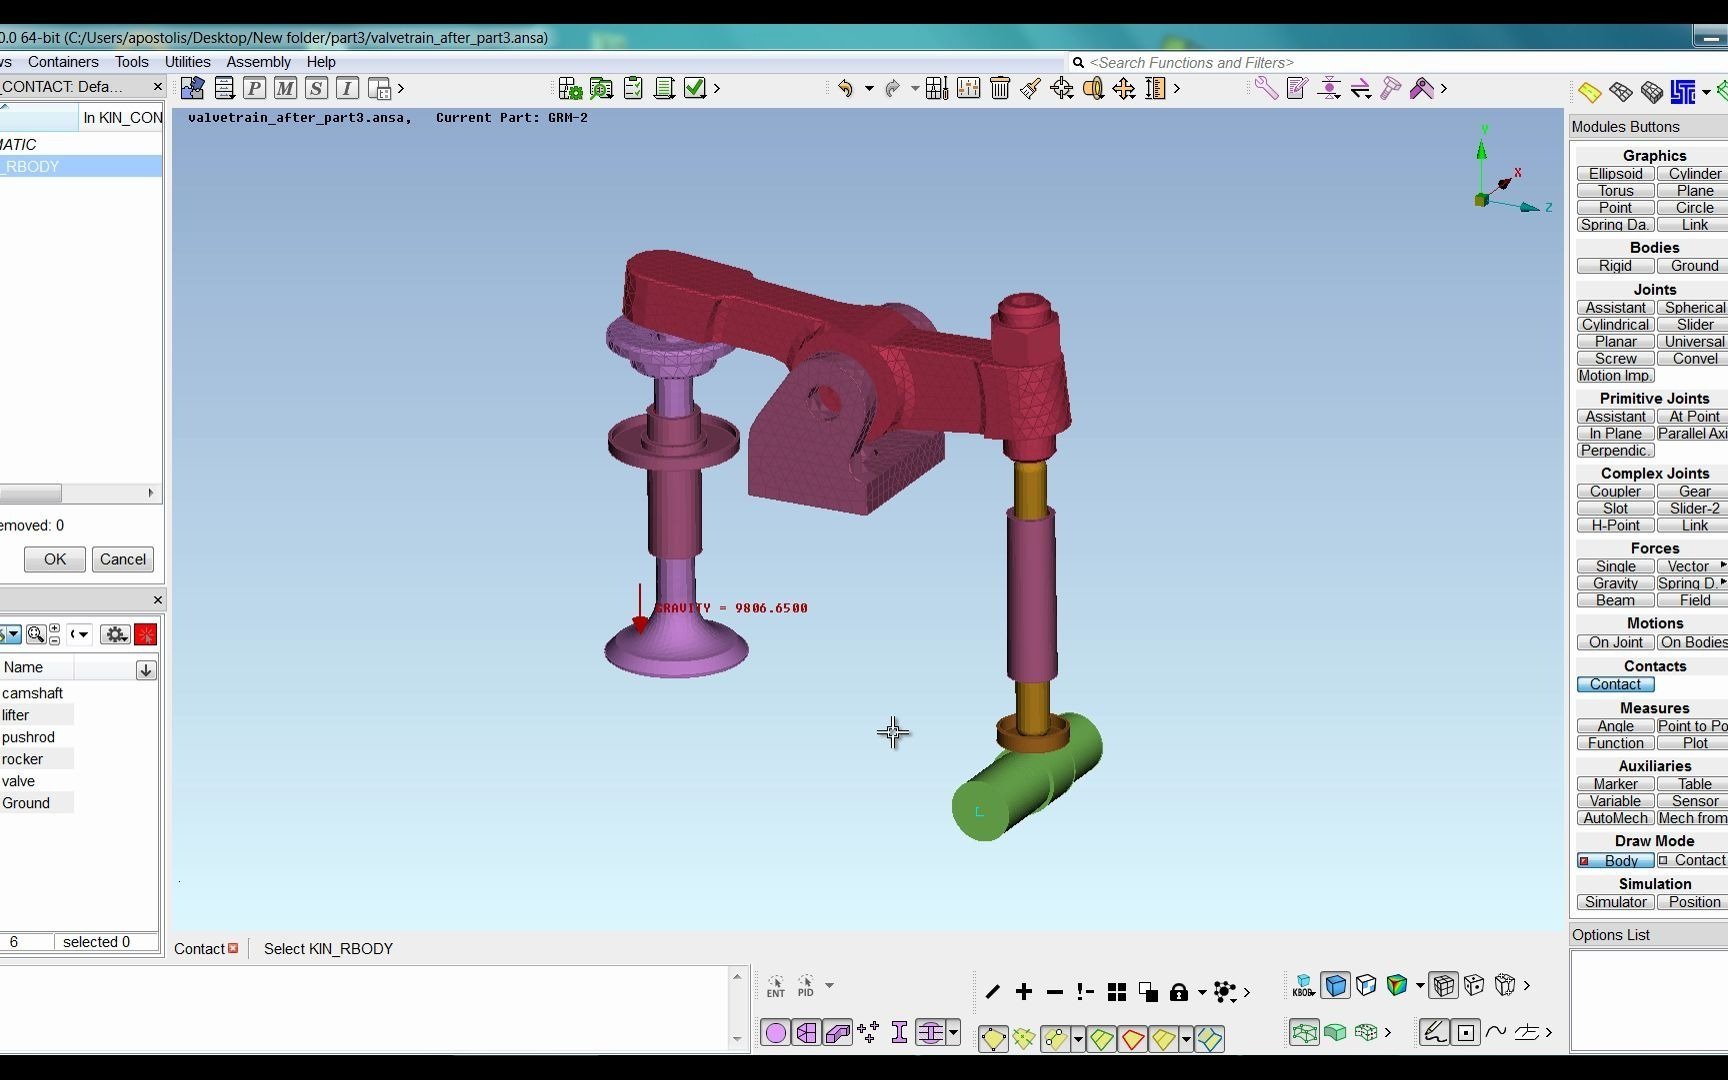Open the PID selection dropdown arrow
This screenshot has width=1728, height=1080.
coord(829,985)
